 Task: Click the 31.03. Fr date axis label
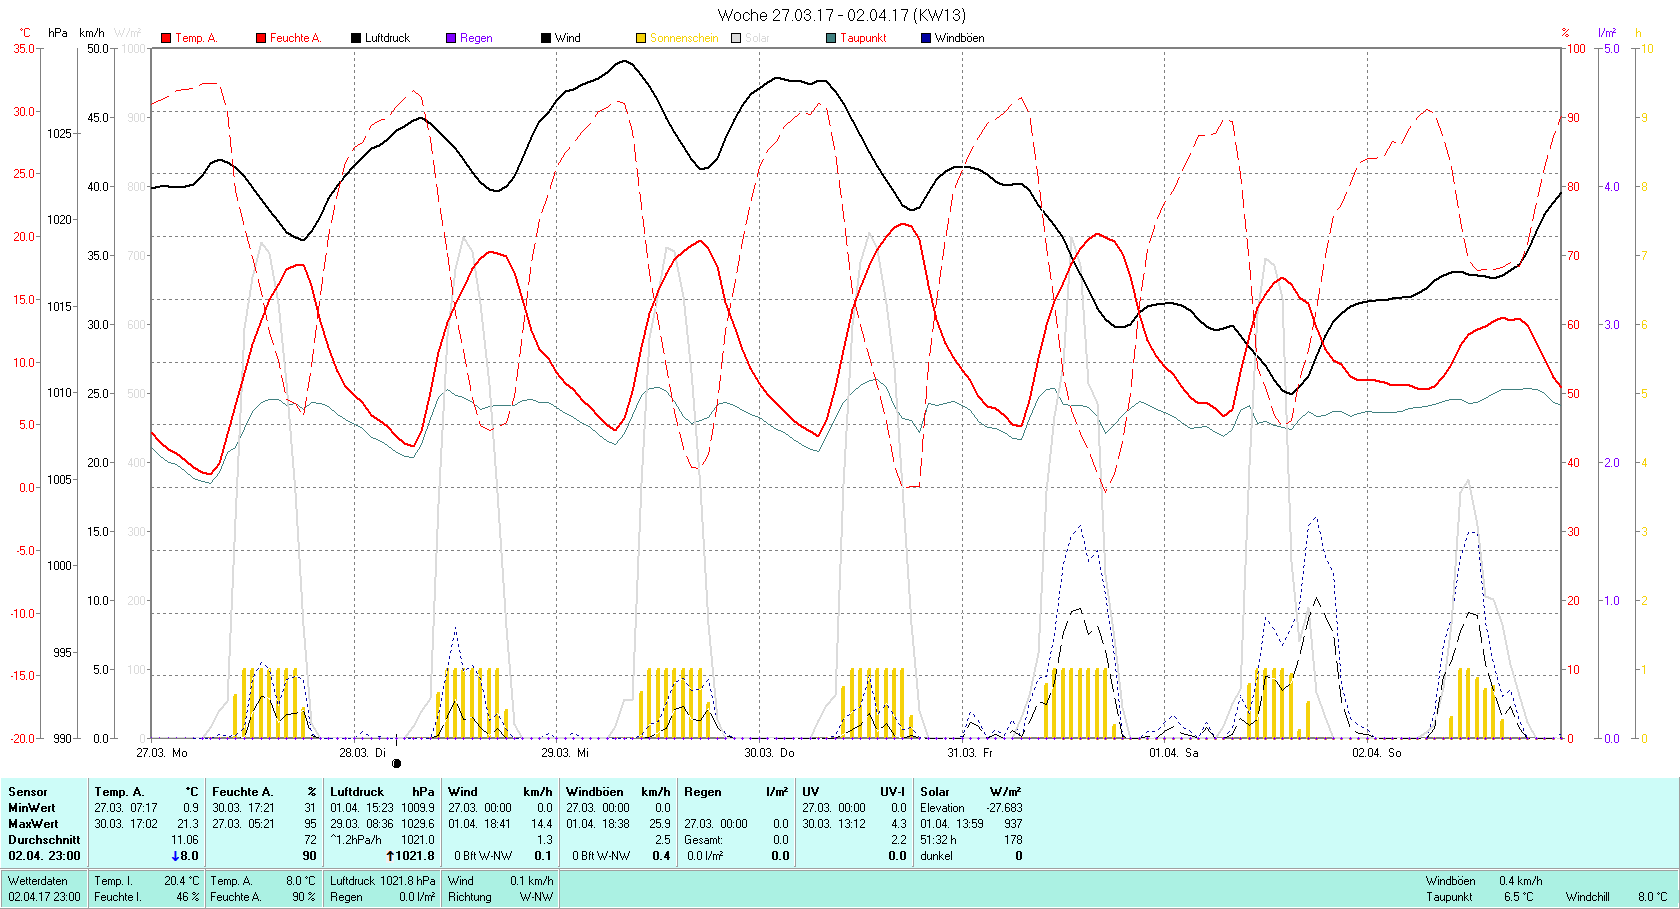click(970, 752)
